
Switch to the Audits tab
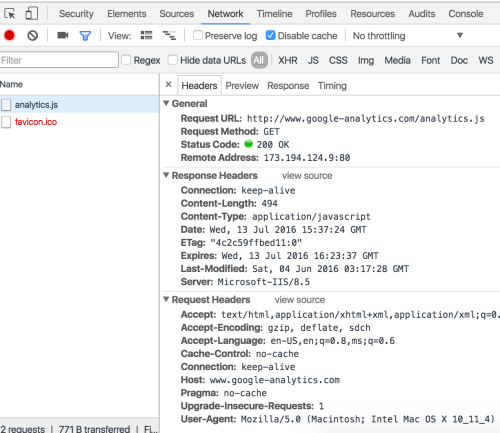coord(422,14)
